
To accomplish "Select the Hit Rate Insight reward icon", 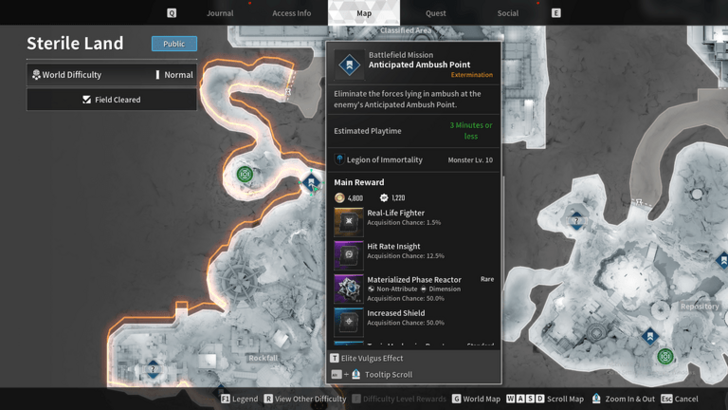I will [x=349, y=254].
